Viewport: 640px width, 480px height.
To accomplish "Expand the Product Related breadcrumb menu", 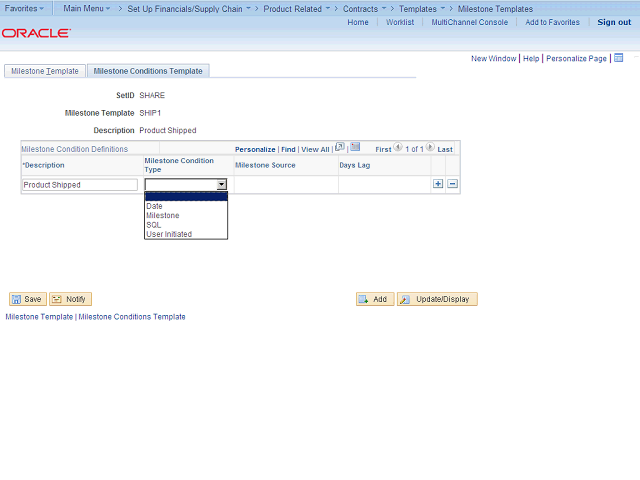I will [297, 9].
